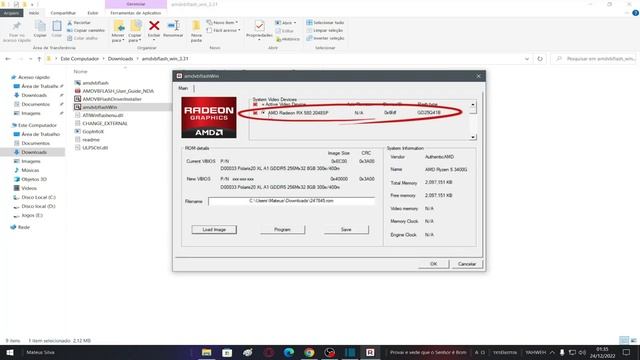Click the Program button

click(x=282, y=230)
